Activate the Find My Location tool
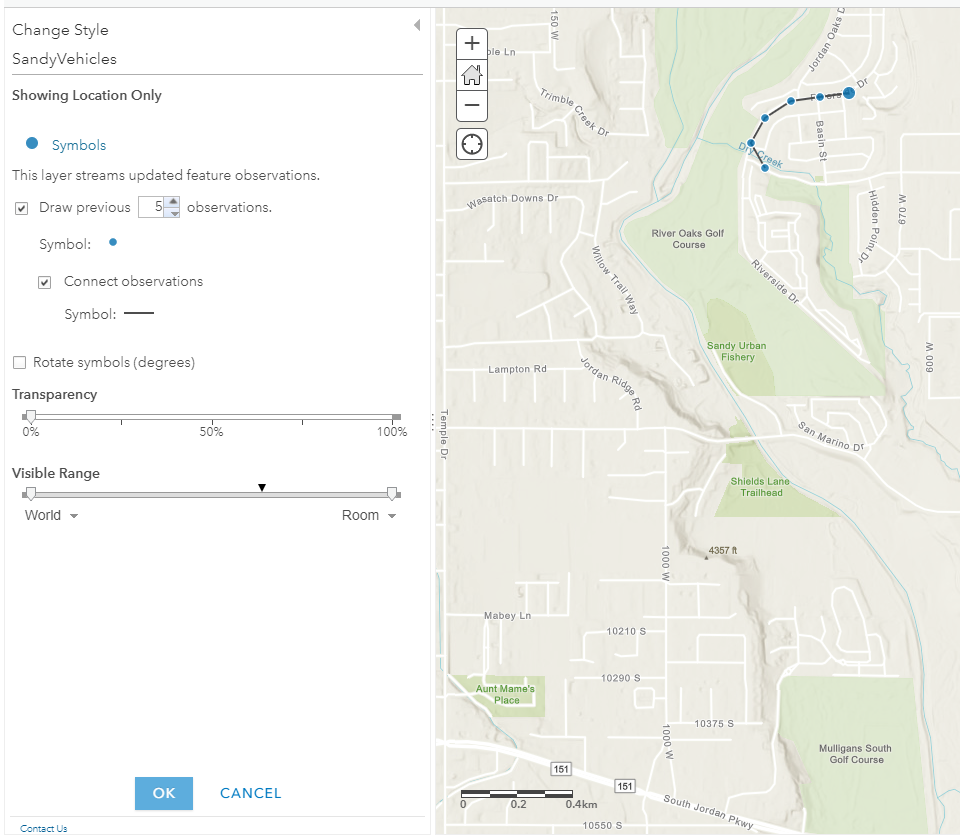The image size is (960, 837). (x=471, y=143)
